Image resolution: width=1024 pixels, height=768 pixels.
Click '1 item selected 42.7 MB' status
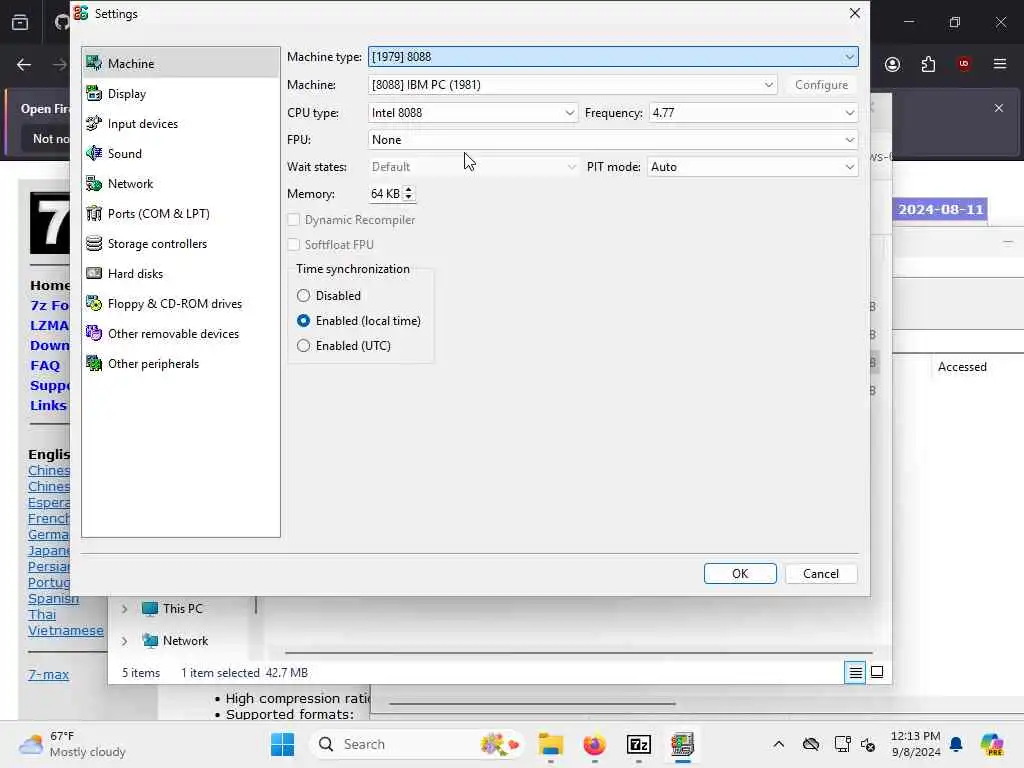244,673
